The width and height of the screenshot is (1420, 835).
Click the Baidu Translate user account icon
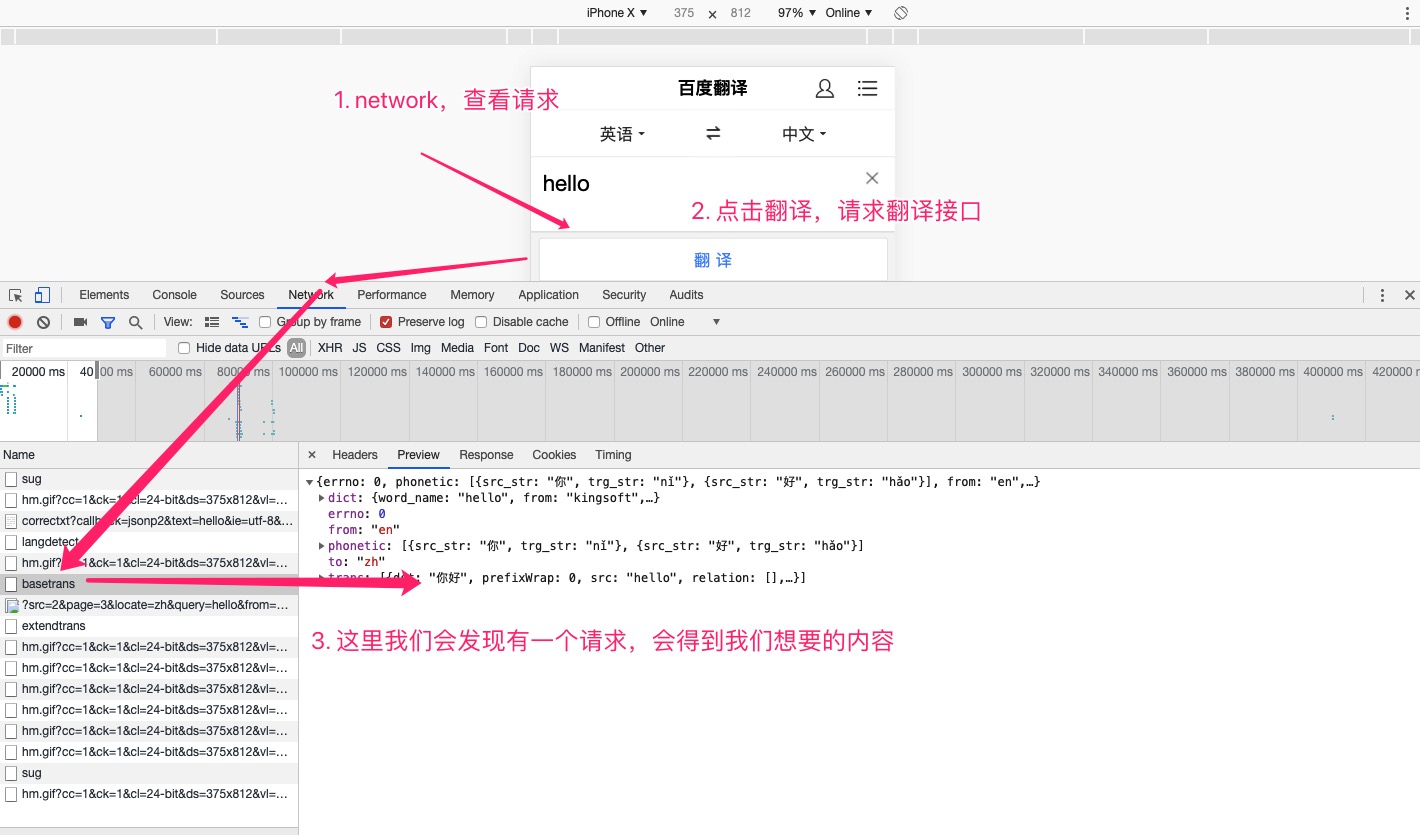(x=825, y=88)
